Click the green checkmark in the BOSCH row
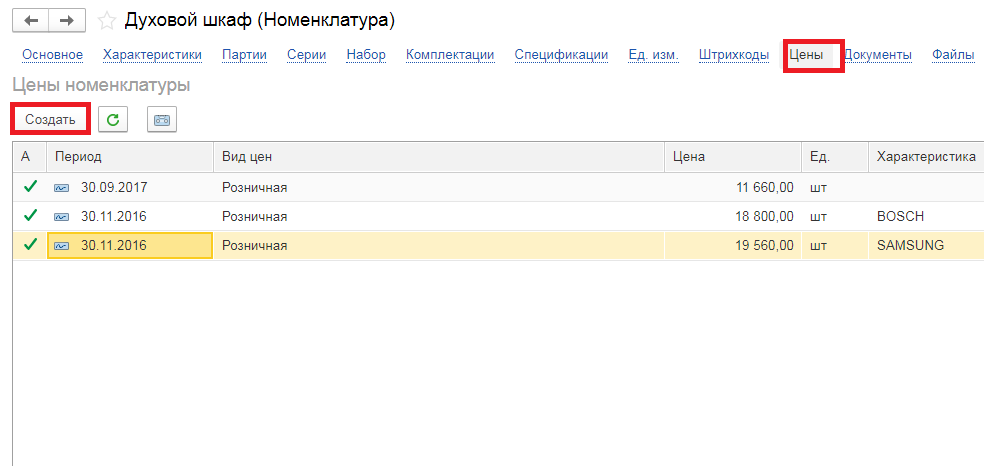The width and height of the screenshot is (984, 466). [29, 216]
